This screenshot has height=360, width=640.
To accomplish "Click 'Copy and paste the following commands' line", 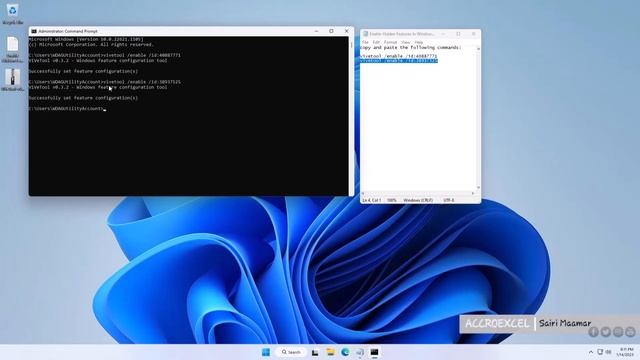I will (411, 48).
